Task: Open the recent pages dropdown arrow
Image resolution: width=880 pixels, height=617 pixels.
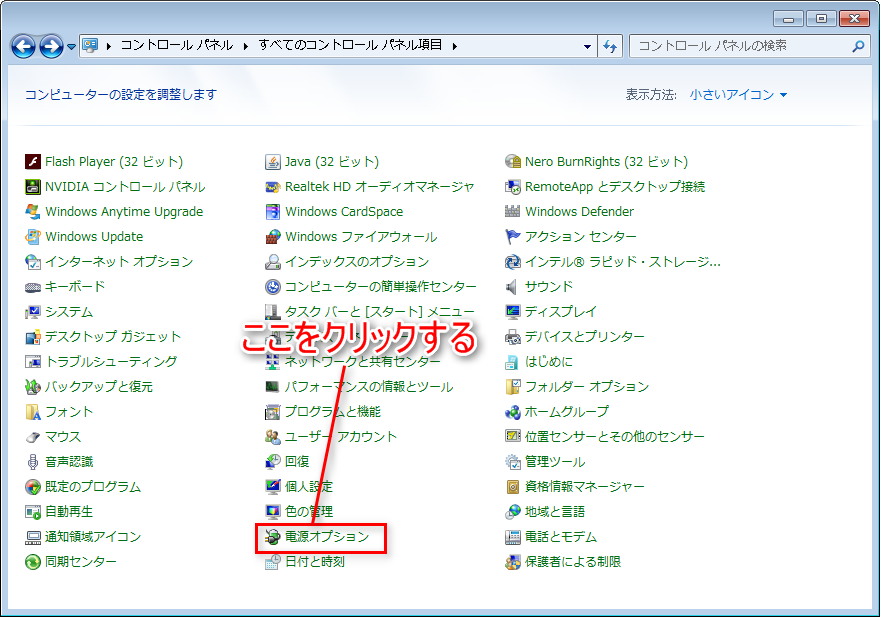Action: tap(71, 47)
